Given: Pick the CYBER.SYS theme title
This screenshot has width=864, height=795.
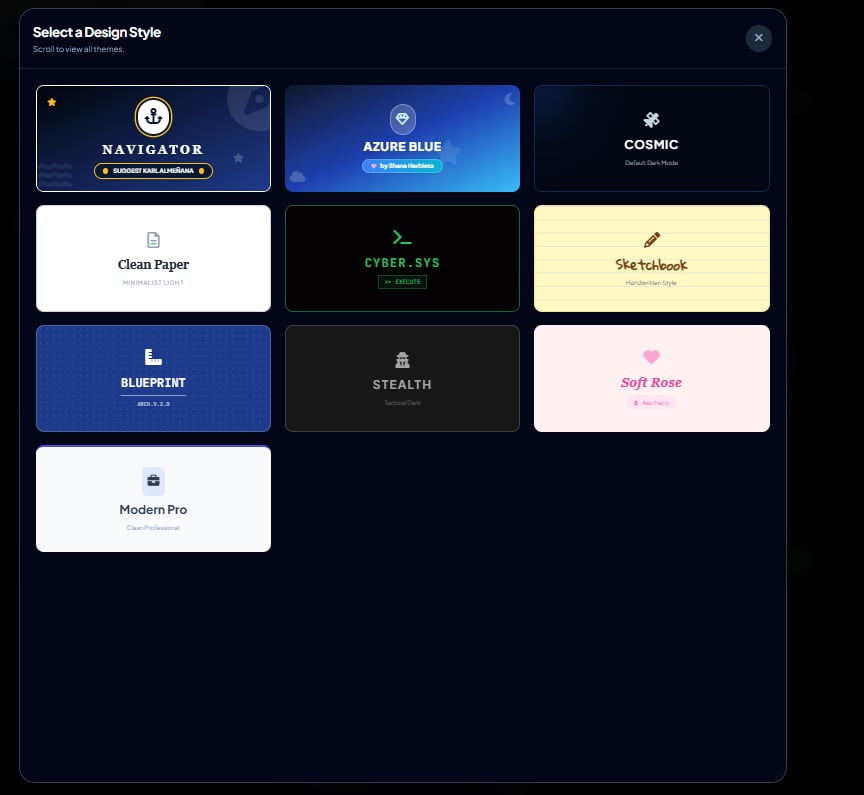Looking at the screenshot, I should point(402,263).
